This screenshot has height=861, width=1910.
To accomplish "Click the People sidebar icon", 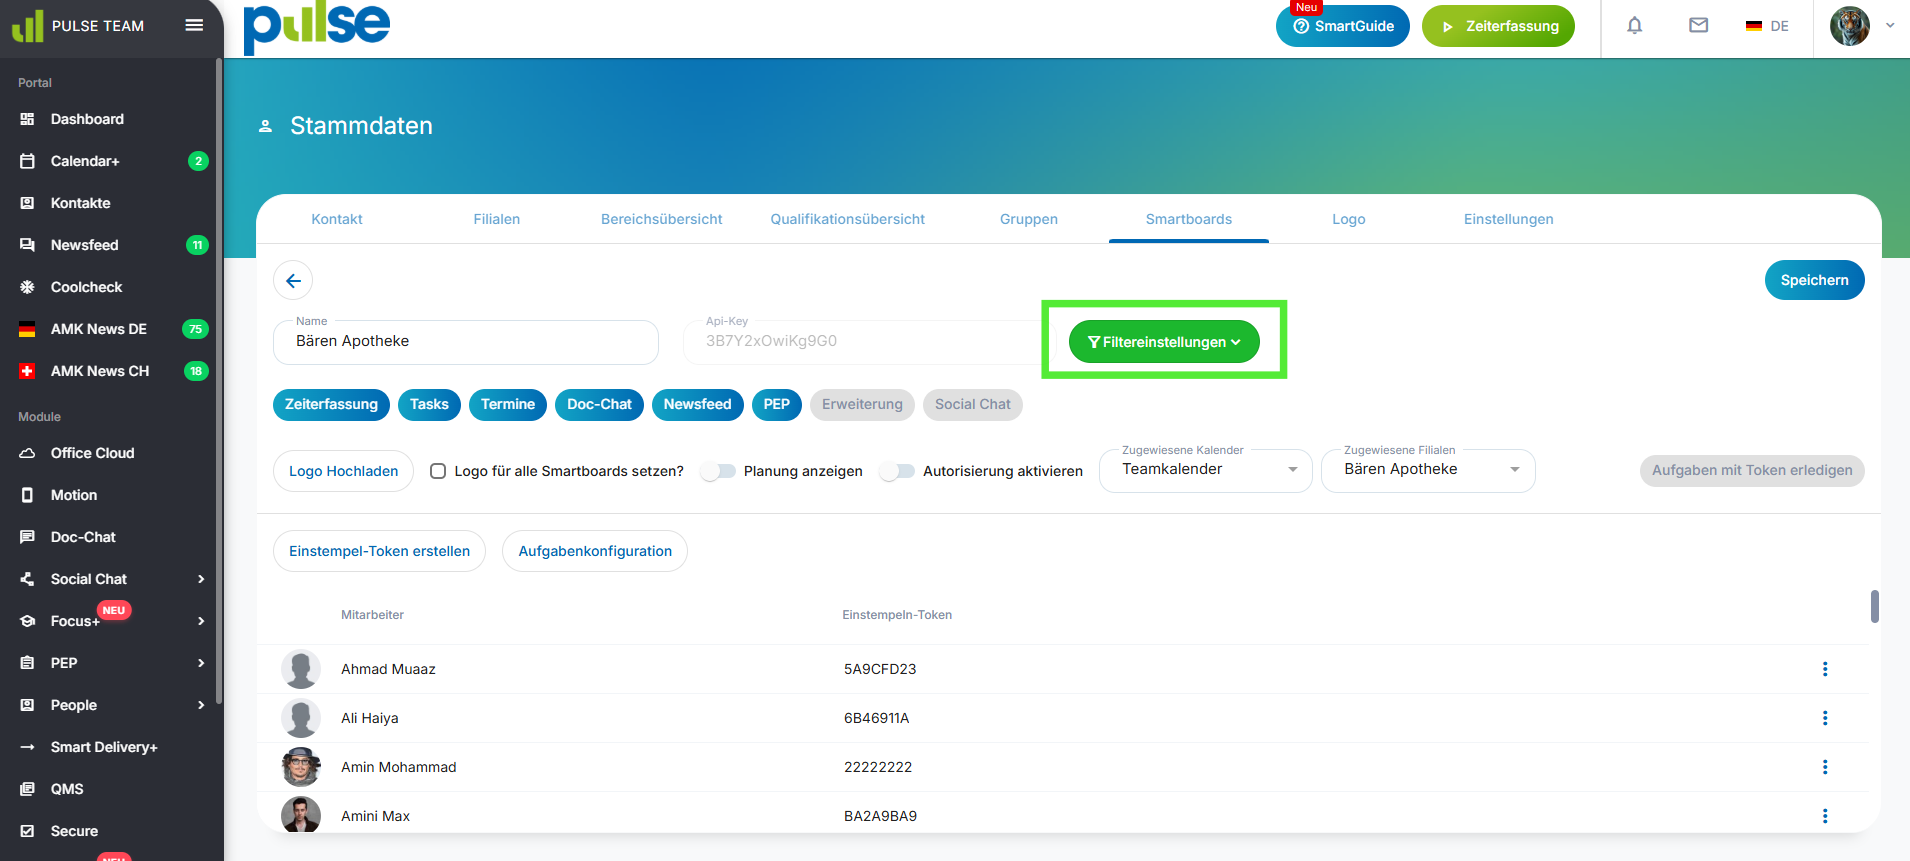I will [x=28, y=705].
